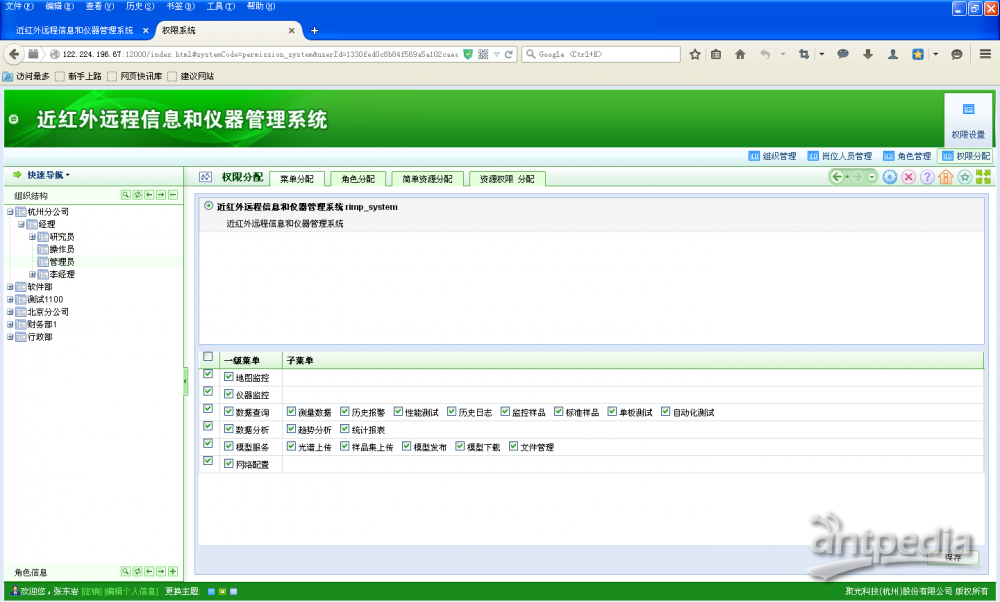Uncheck the 地图监控 menu checkbox
Image resolution: width=1000 pixels, height=602 pixels.
point(229,377)
